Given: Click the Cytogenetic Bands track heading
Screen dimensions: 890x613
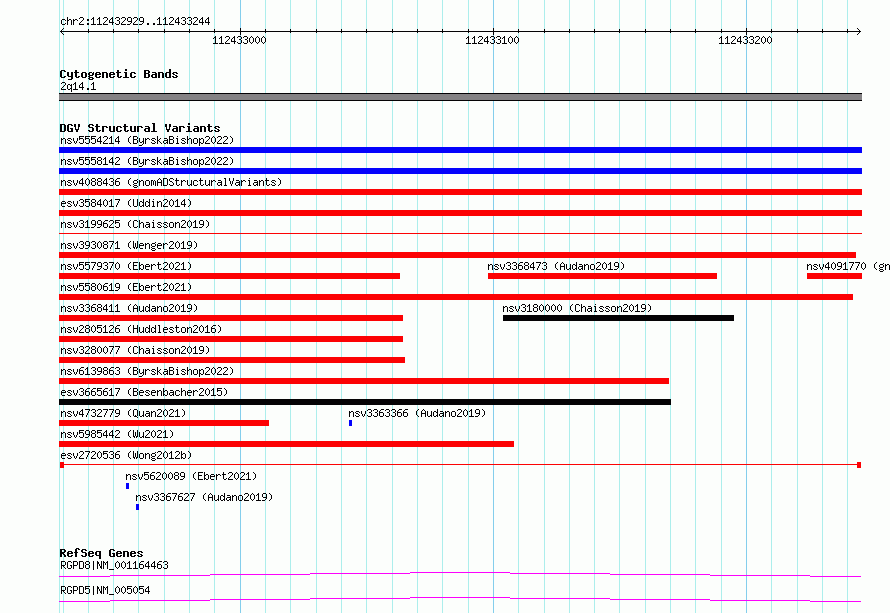Looking at the screenshot, I should click(119, 74).
